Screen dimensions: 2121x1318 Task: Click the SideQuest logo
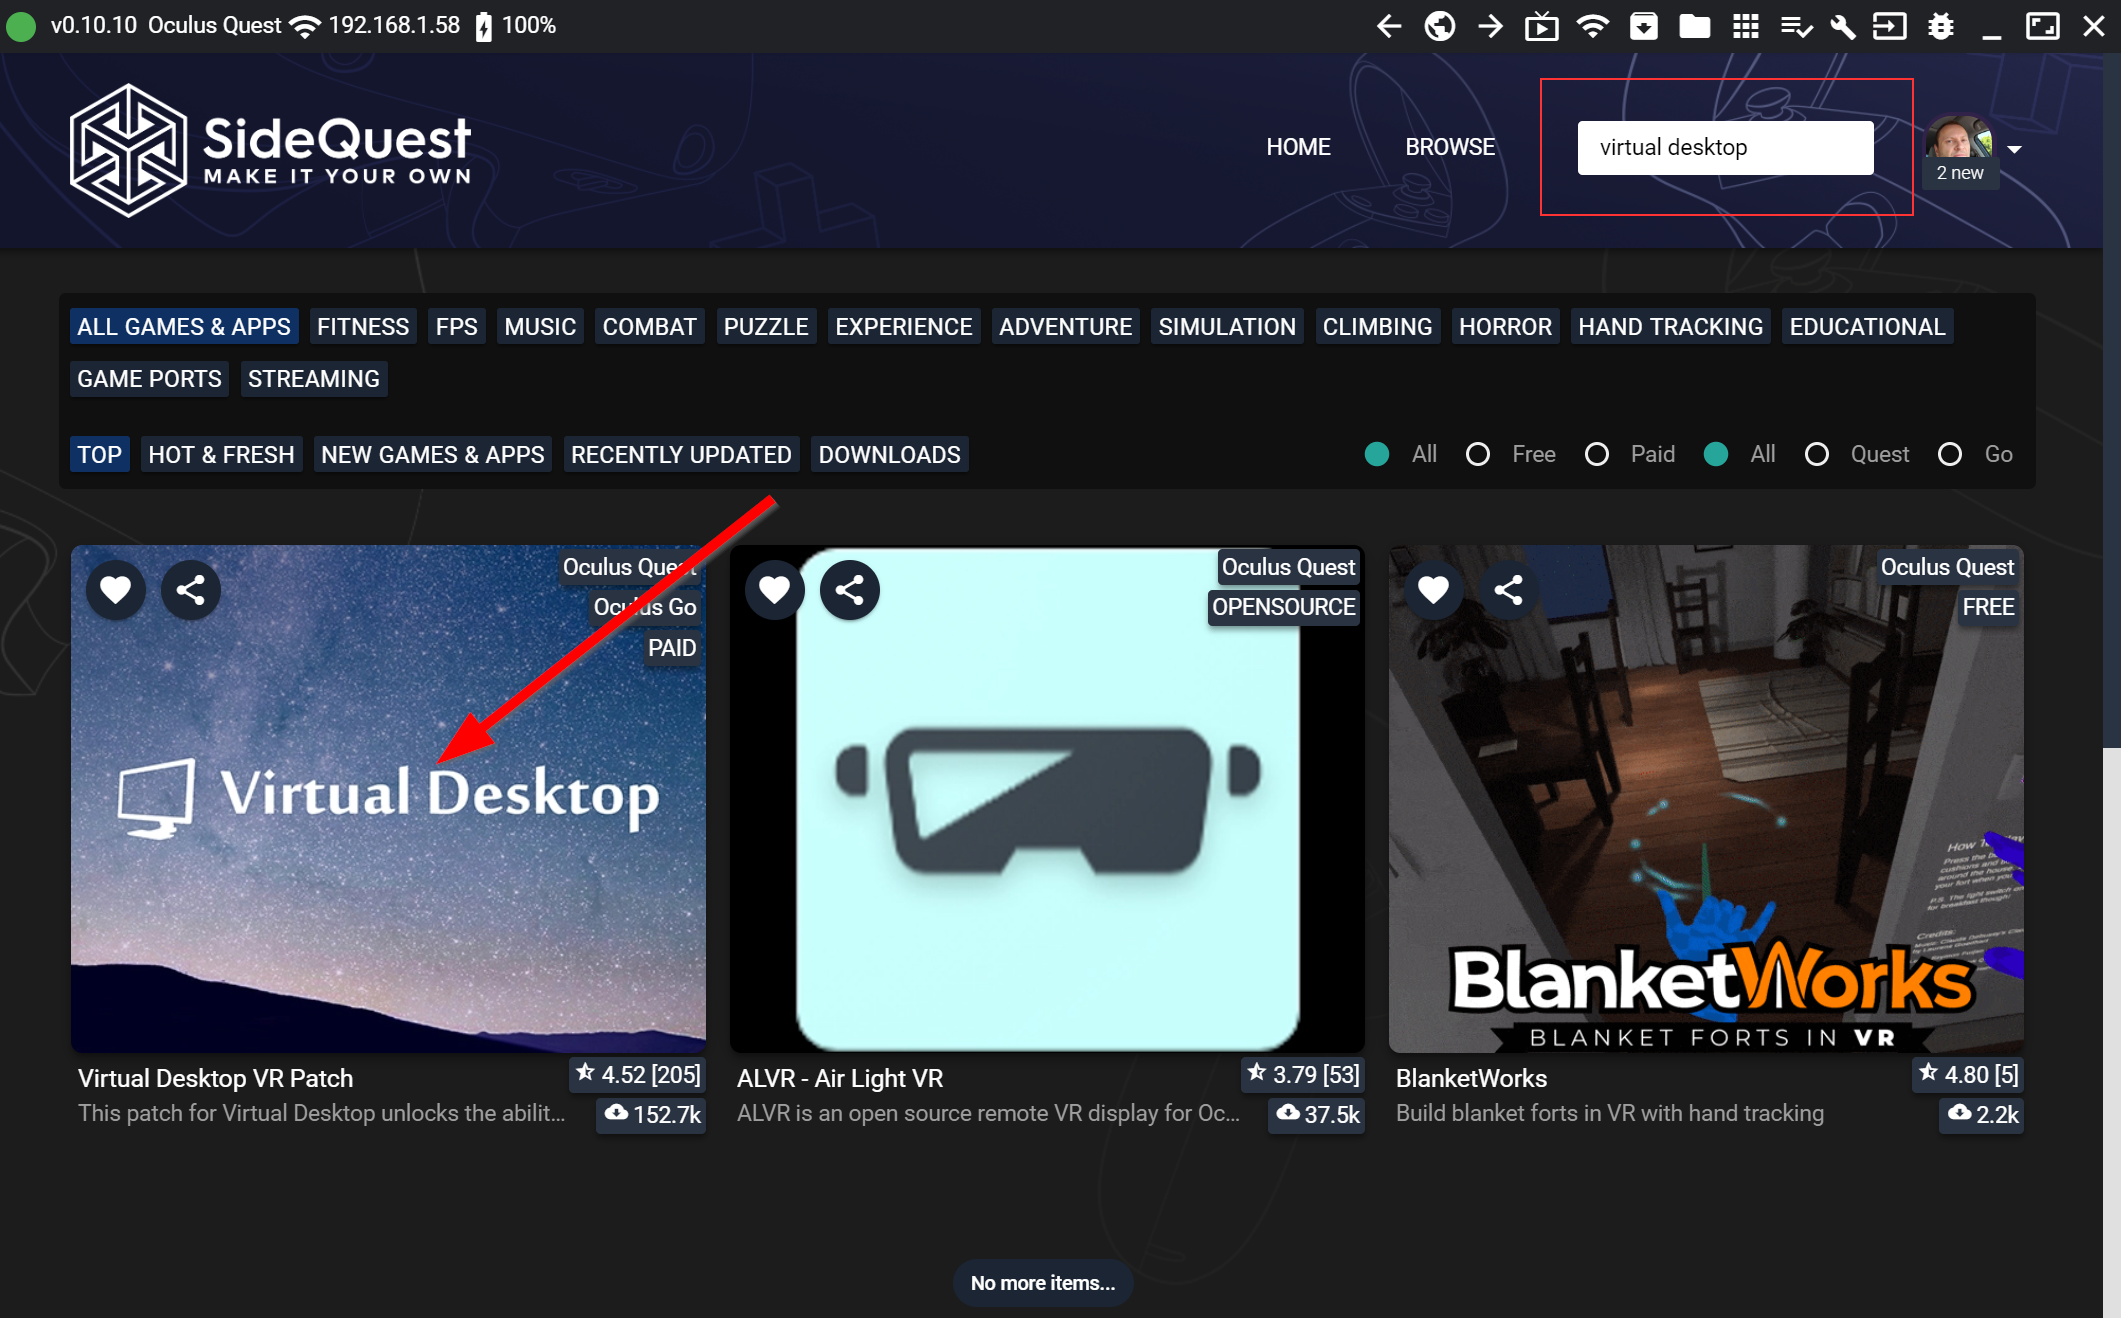coord(270,150)
